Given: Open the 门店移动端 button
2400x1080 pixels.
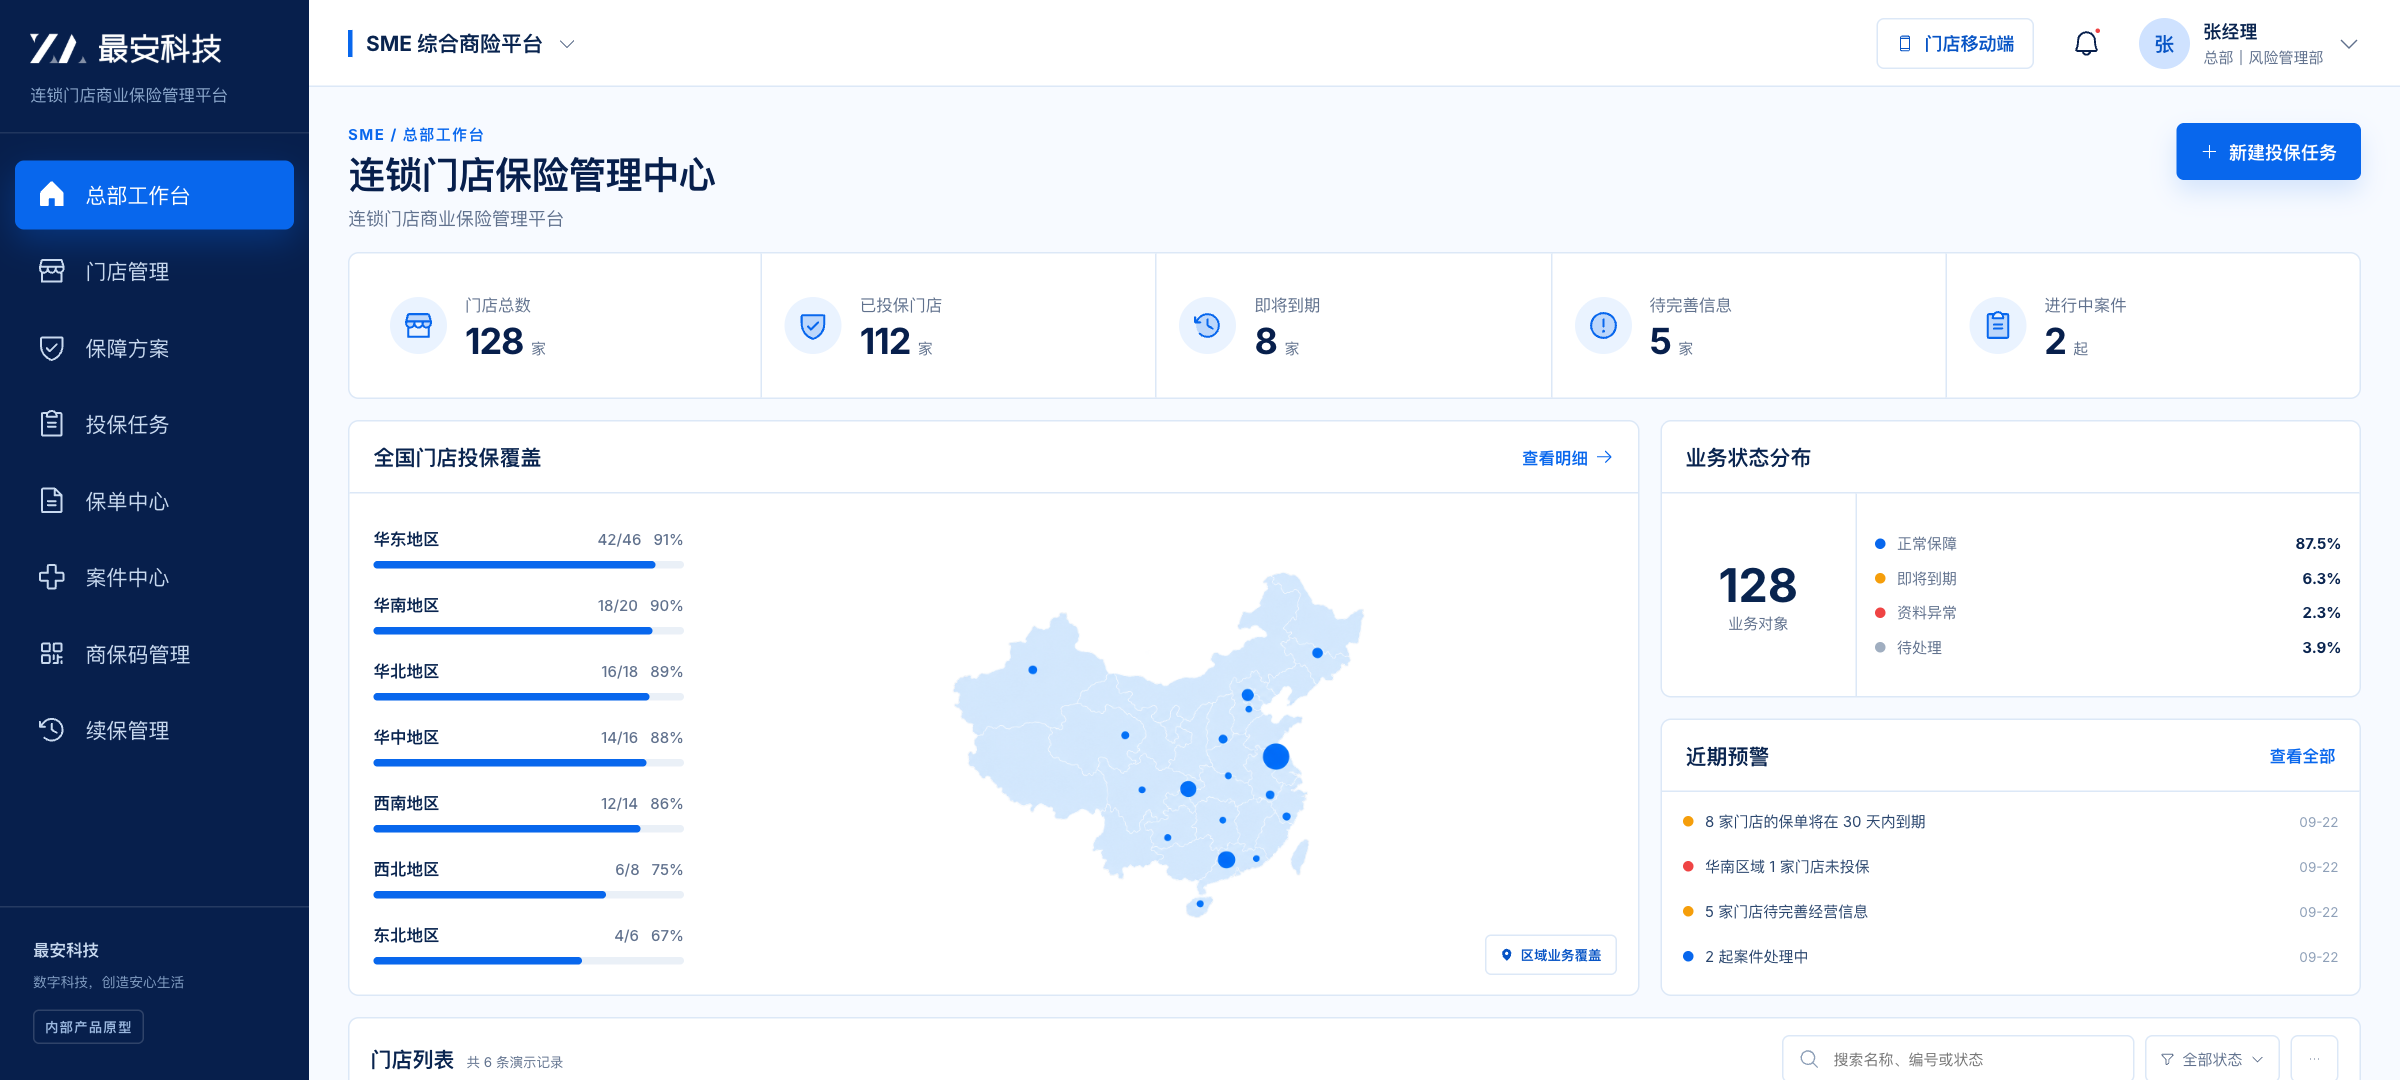Looking at the screenshot, I should [1955, 44].
